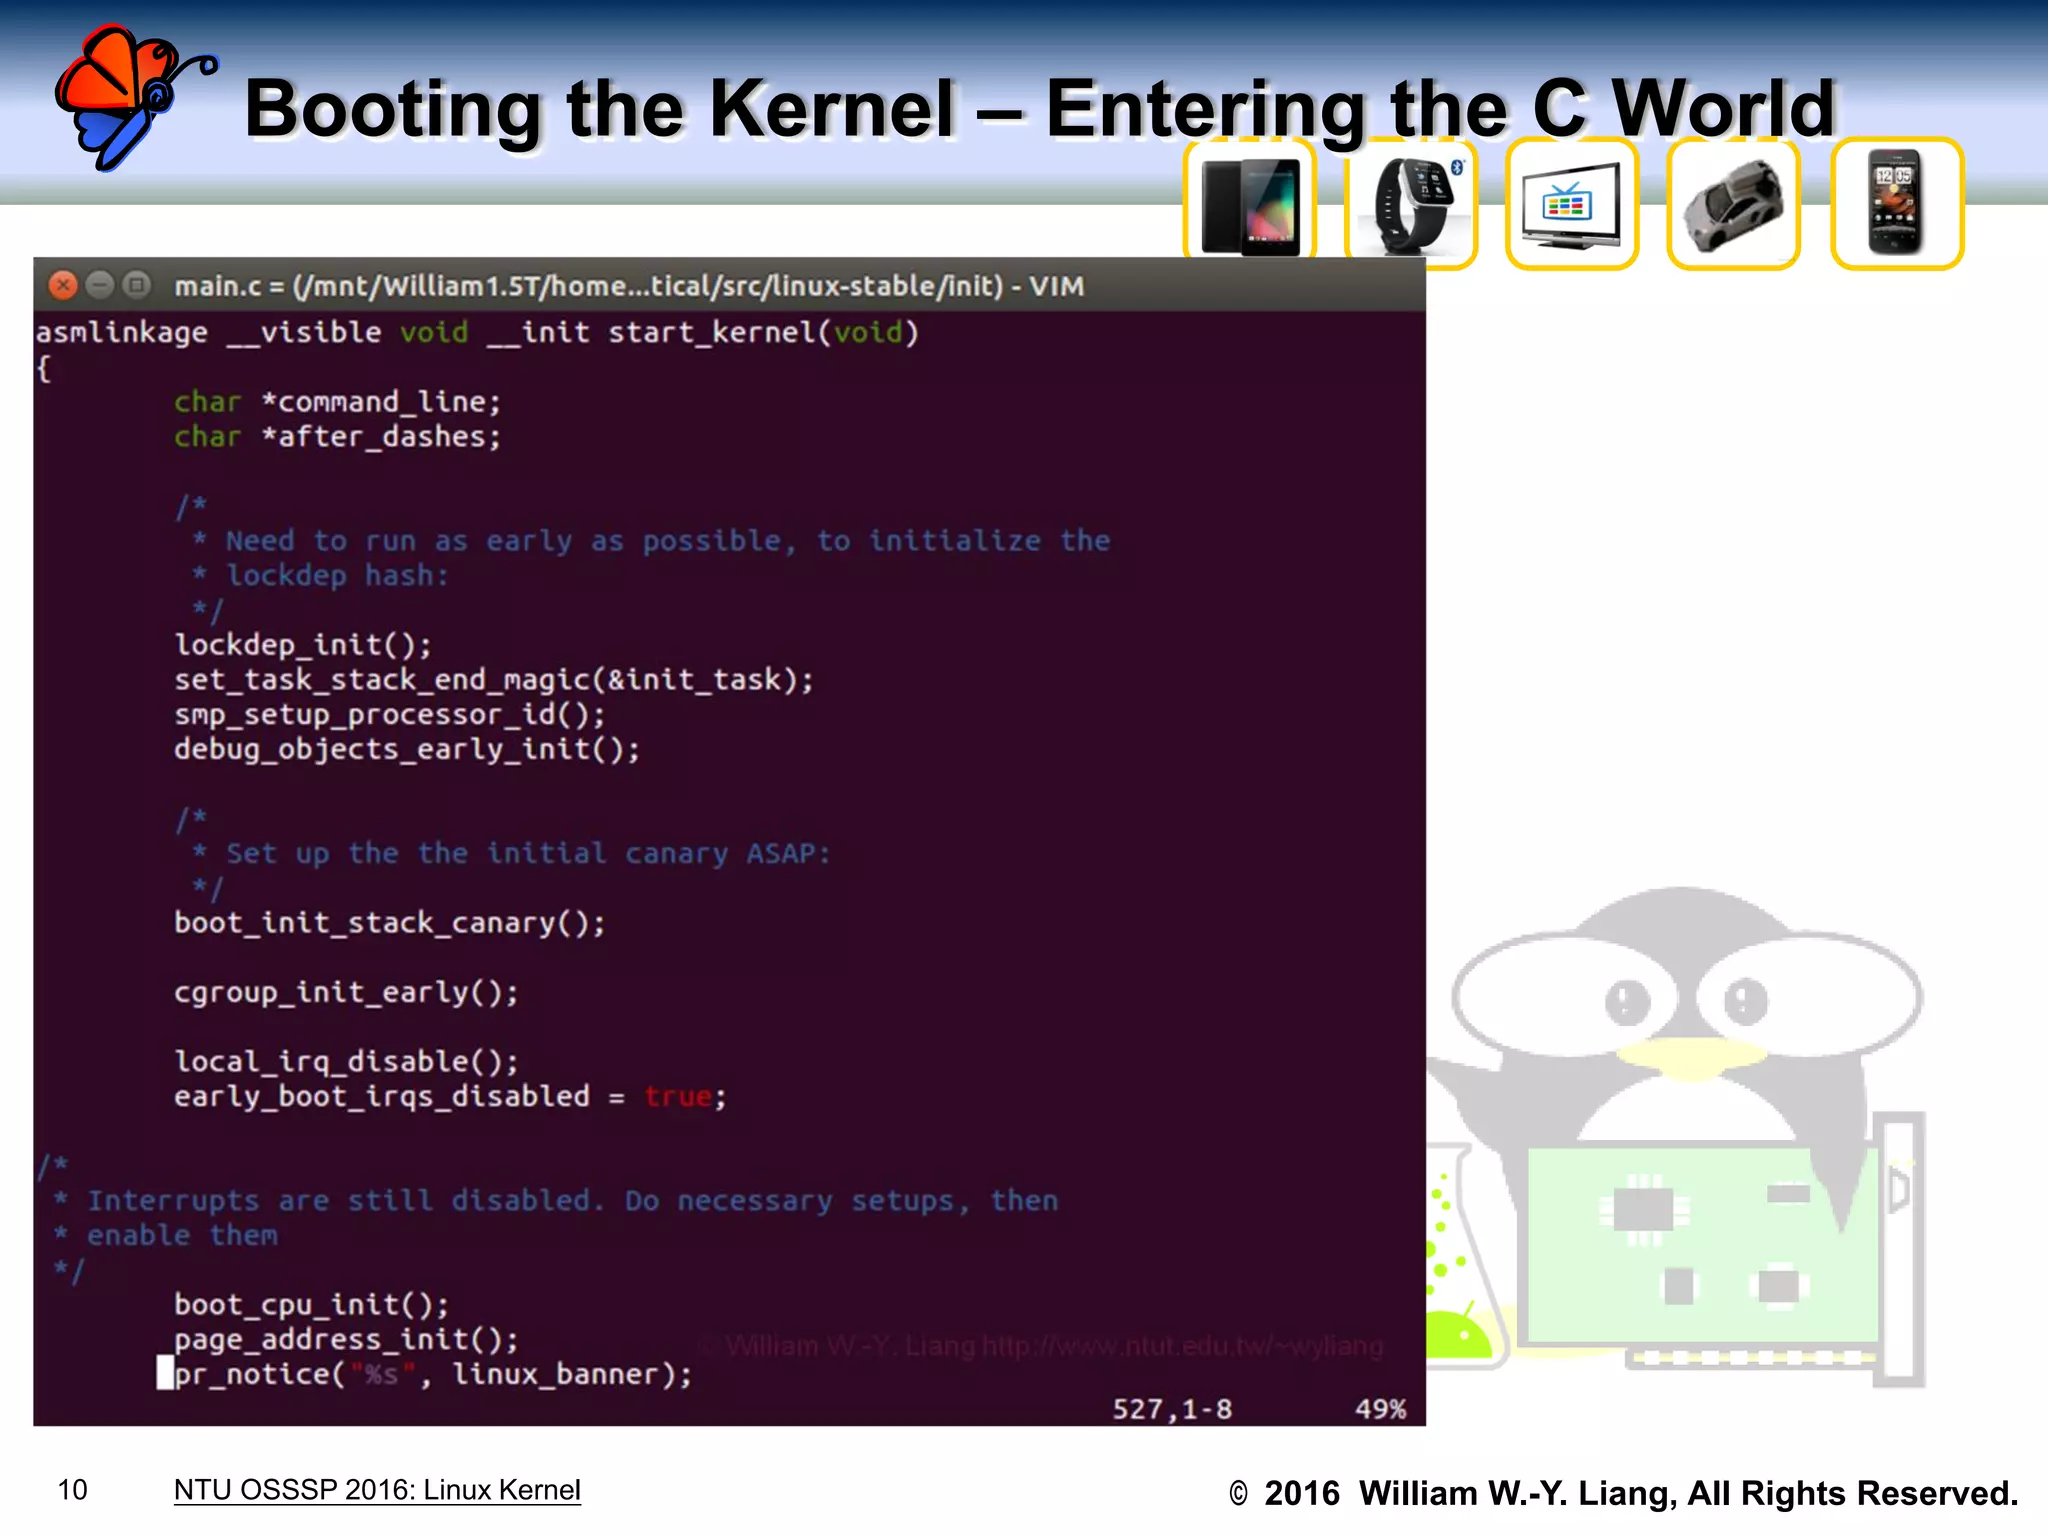Maximize the VIM terminal window
The width and height of the screenshot is (2048, 1536).
point(137,286)
